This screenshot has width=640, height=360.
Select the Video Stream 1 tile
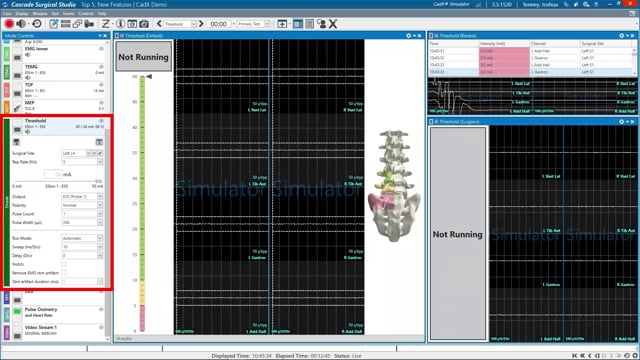[55, 332]
